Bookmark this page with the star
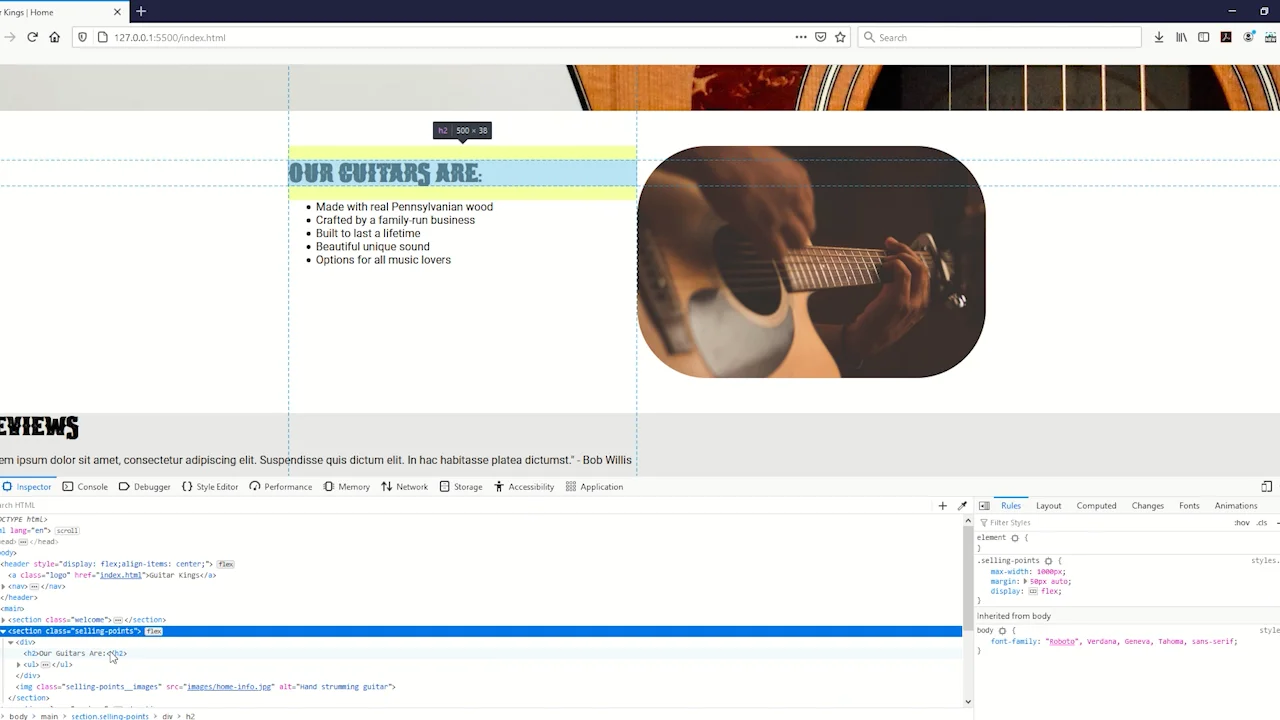This screenshot has height=720, width=1280. 840,37
